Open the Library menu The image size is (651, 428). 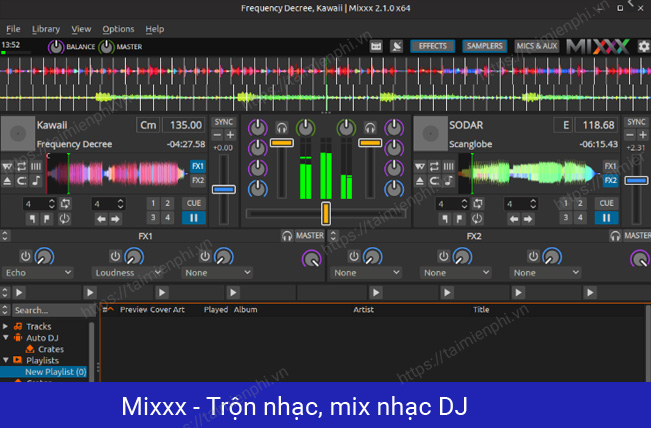point(46,29)
